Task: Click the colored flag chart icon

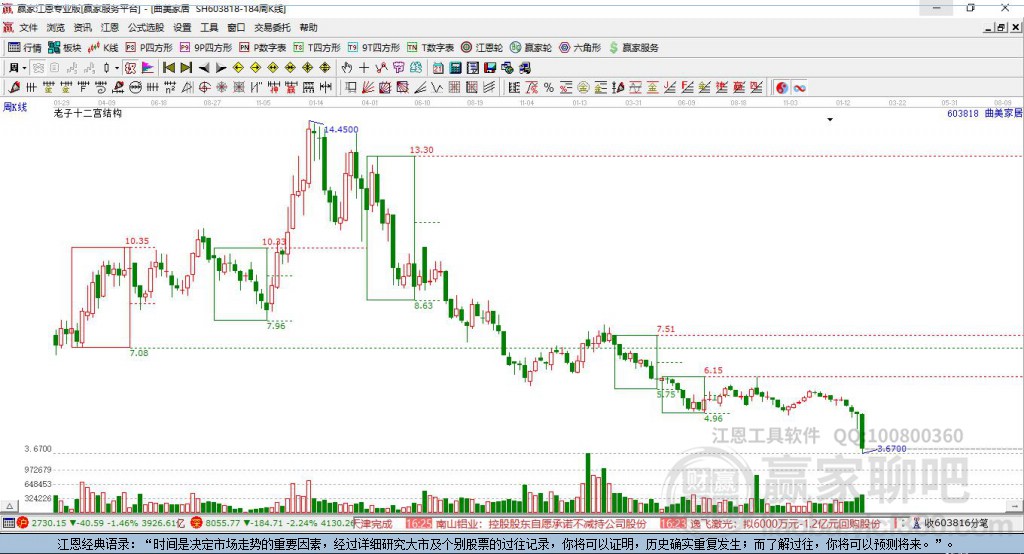Action: pos(148,68)
